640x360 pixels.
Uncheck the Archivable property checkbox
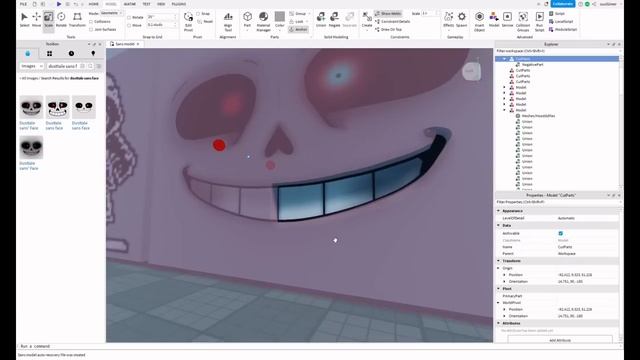pyautogui.click(x=560, y=233)
